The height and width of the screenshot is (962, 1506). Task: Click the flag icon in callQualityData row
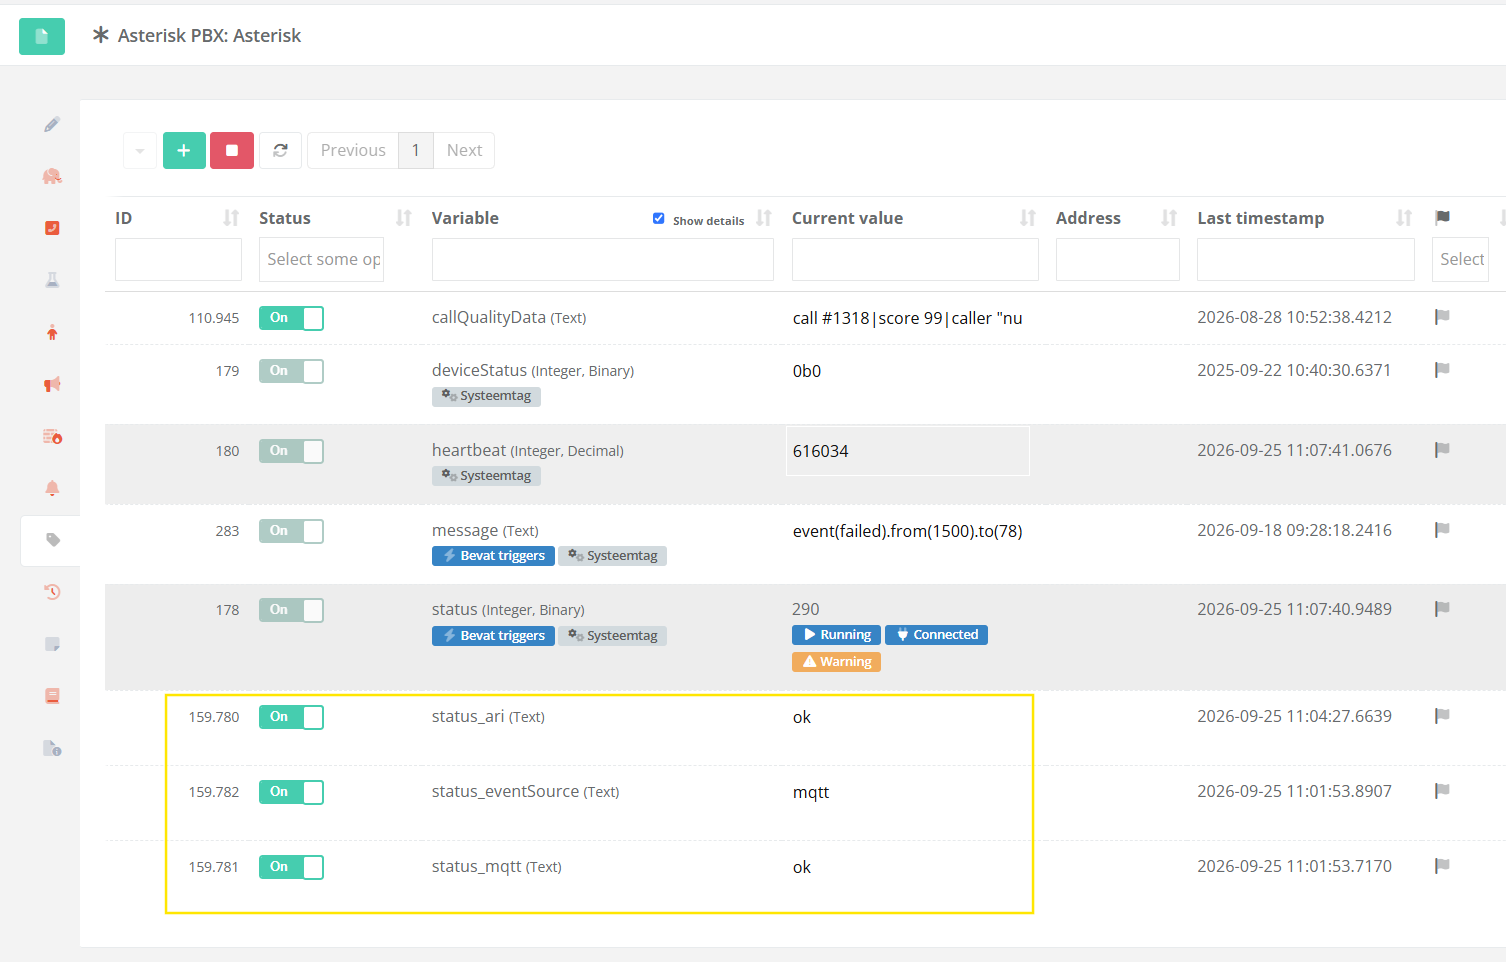[1442, 317]
